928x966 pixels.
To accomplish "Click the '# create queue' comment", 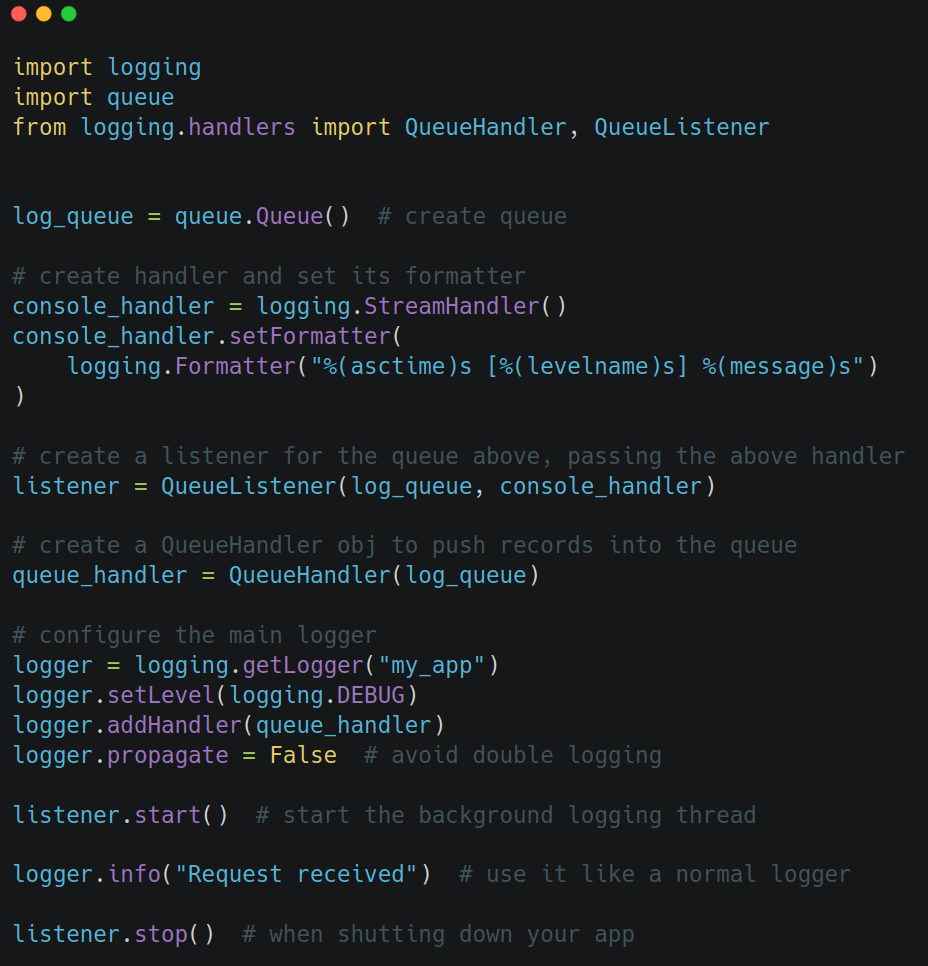I will tap(472, 216).
